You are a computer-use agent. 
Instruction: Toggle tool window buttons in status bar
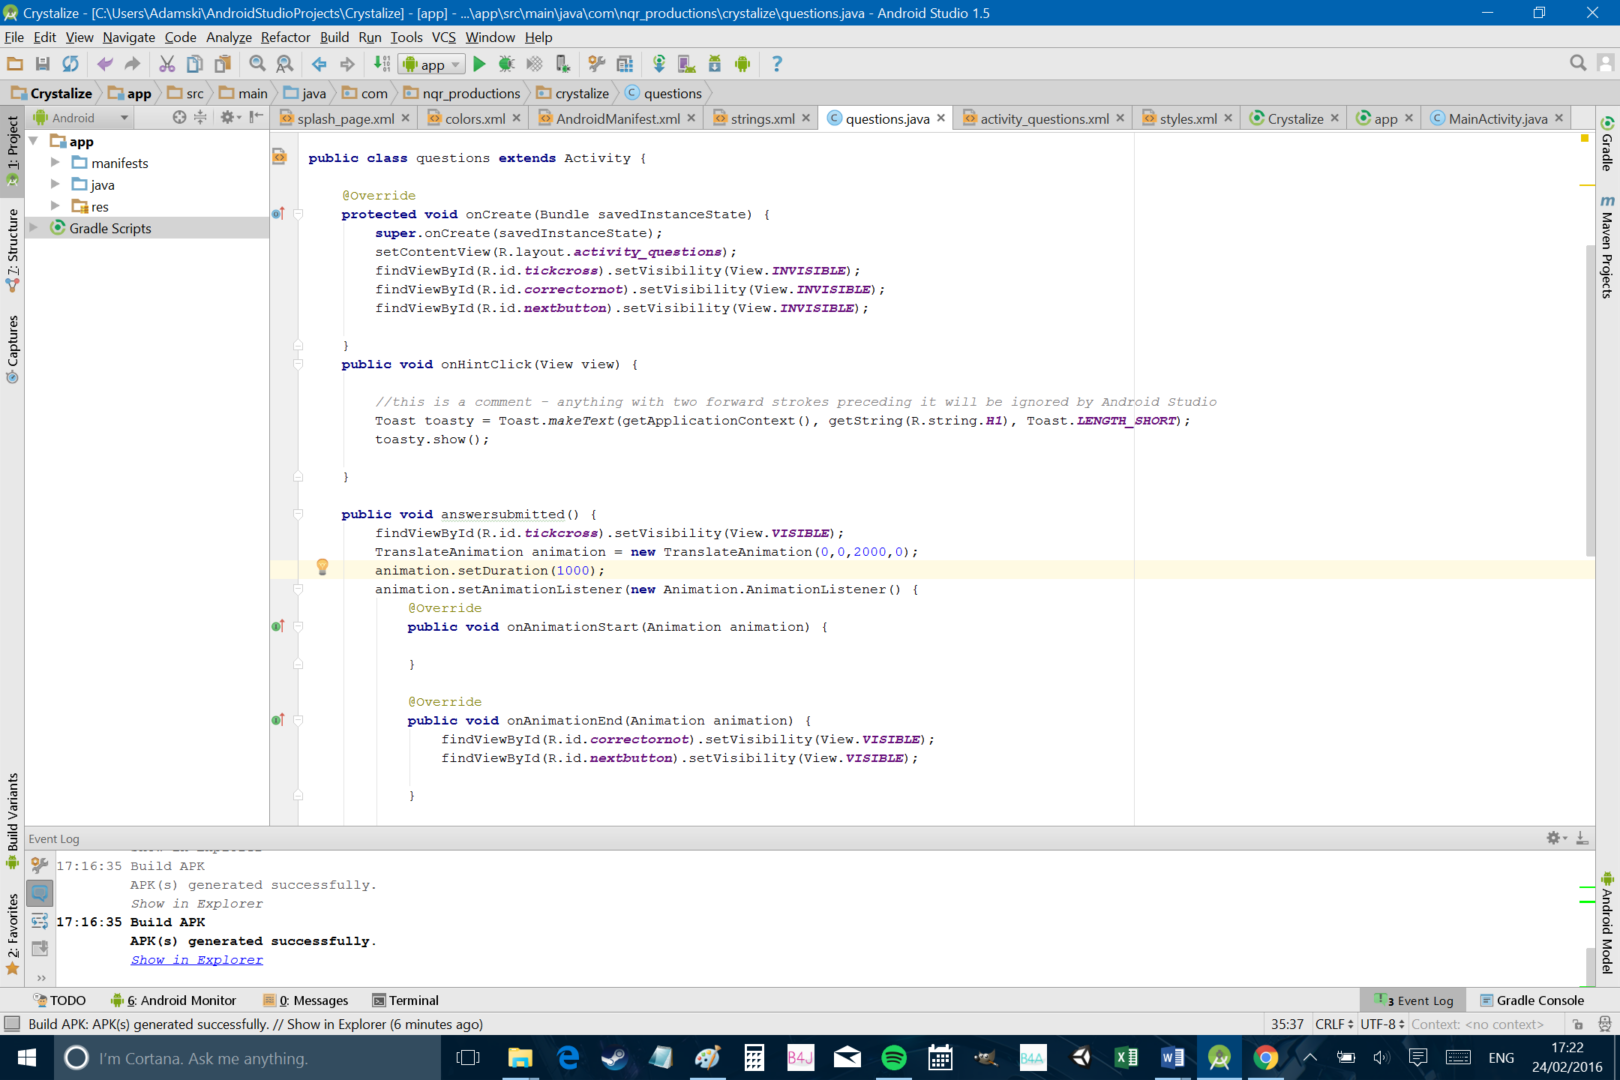click(12, 1024)
